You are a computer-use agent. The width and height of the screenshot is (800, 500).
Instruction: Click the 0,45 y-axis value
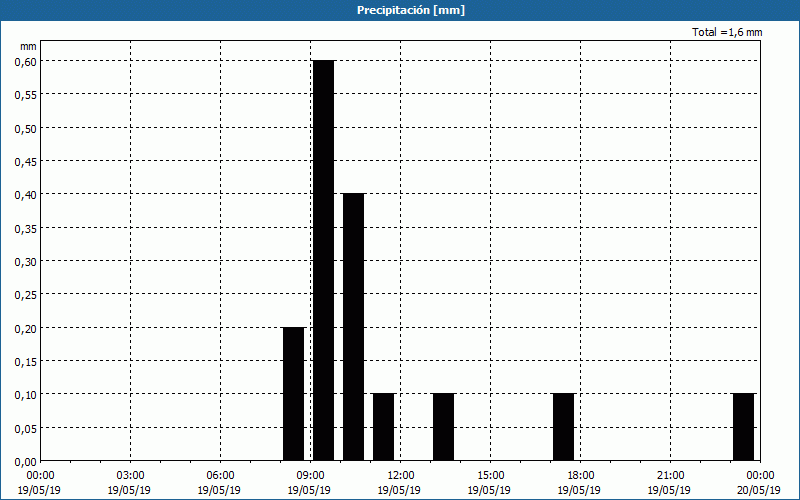[x=26, y=162]
